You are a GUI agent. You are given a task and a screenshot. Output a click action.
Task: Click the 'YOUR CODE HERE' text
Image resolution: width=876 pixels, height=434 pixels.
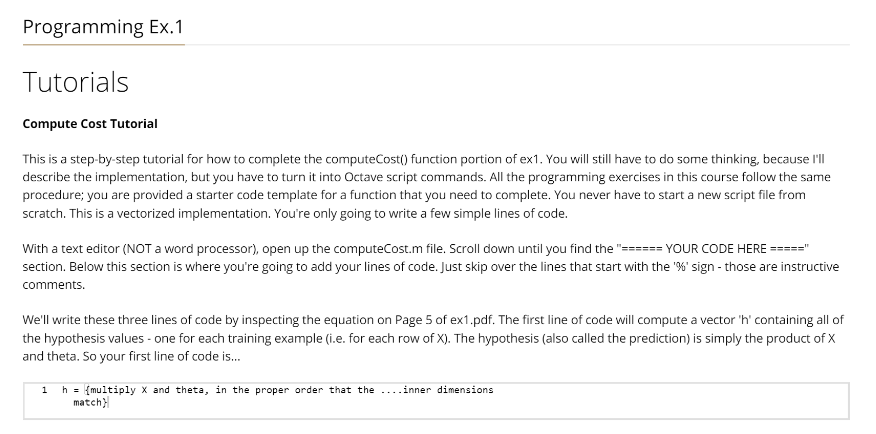tap(716, 249)
